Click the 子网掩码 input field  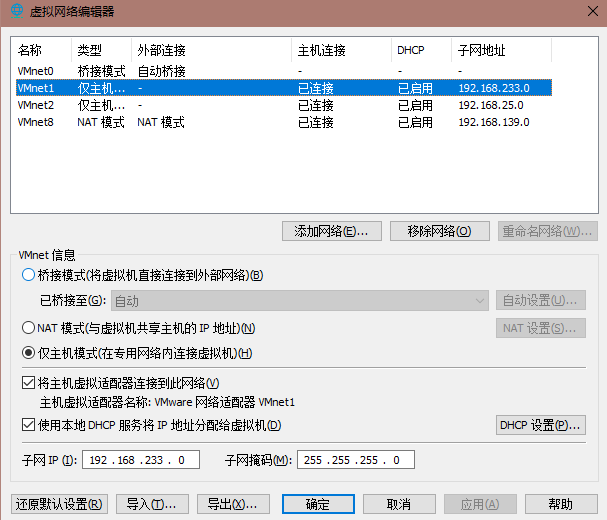click(356, 460)
